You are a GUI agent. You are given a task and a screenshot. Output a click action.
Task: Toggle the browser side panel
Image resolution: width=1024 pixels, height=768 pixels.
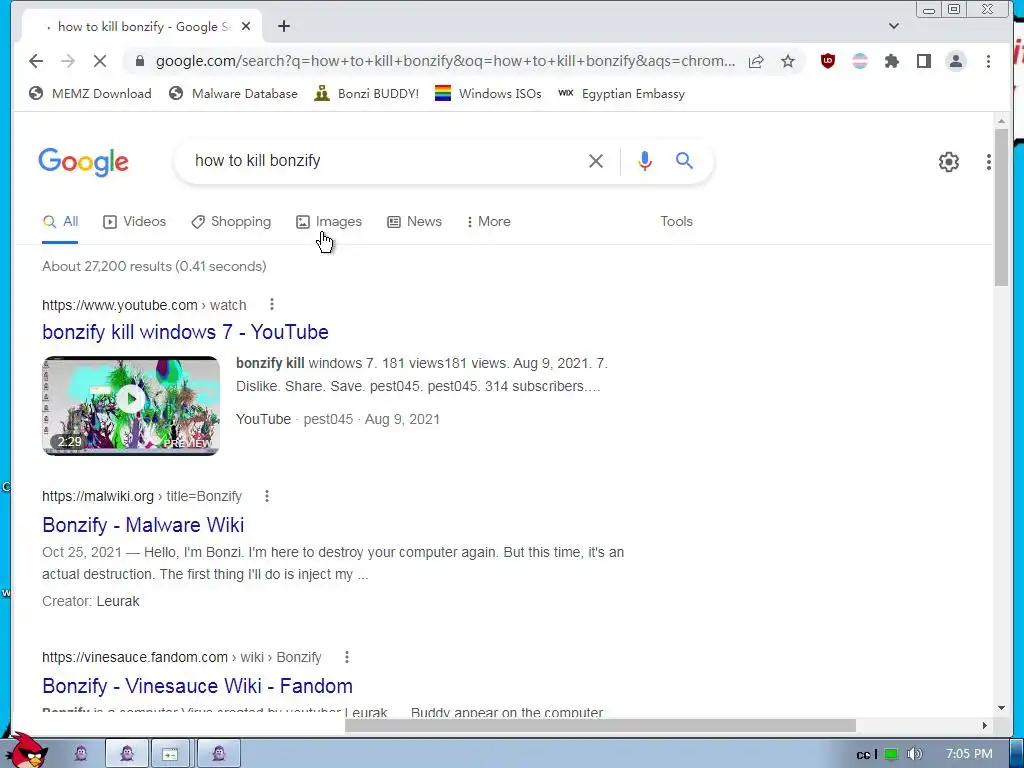point(923,61)
